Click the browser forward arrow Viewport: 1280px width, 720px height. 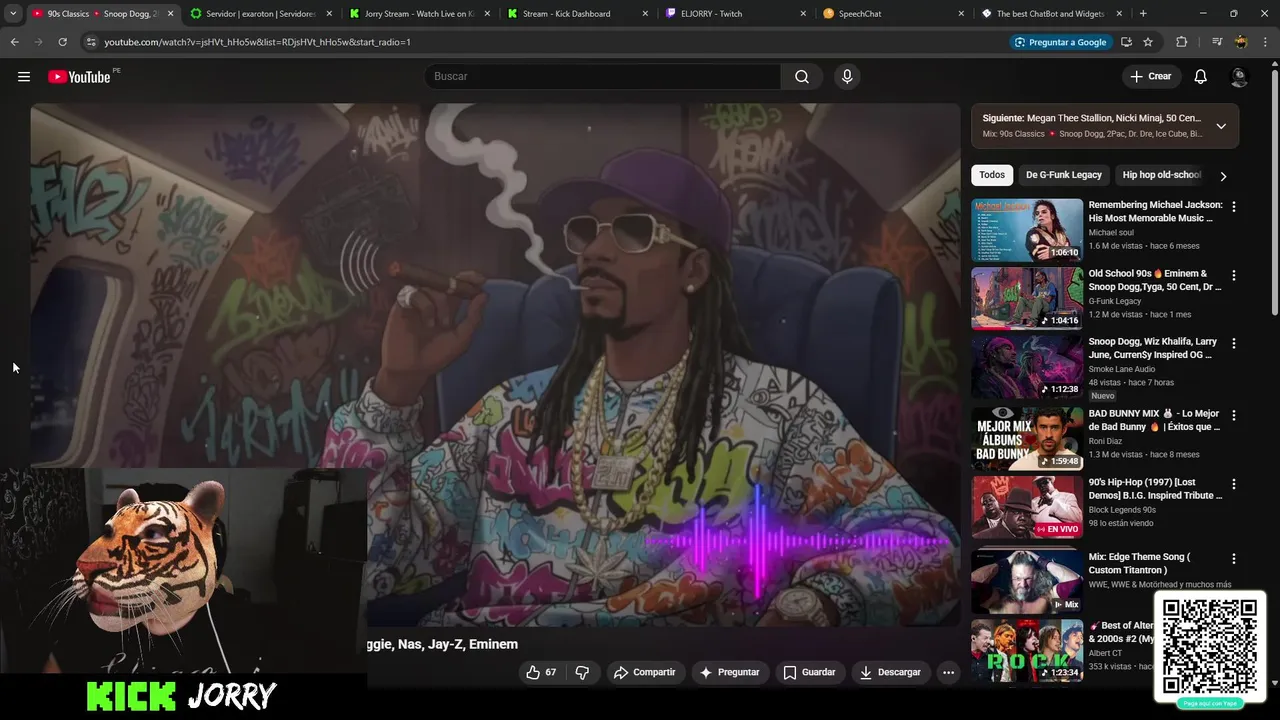tap(38, 42)
